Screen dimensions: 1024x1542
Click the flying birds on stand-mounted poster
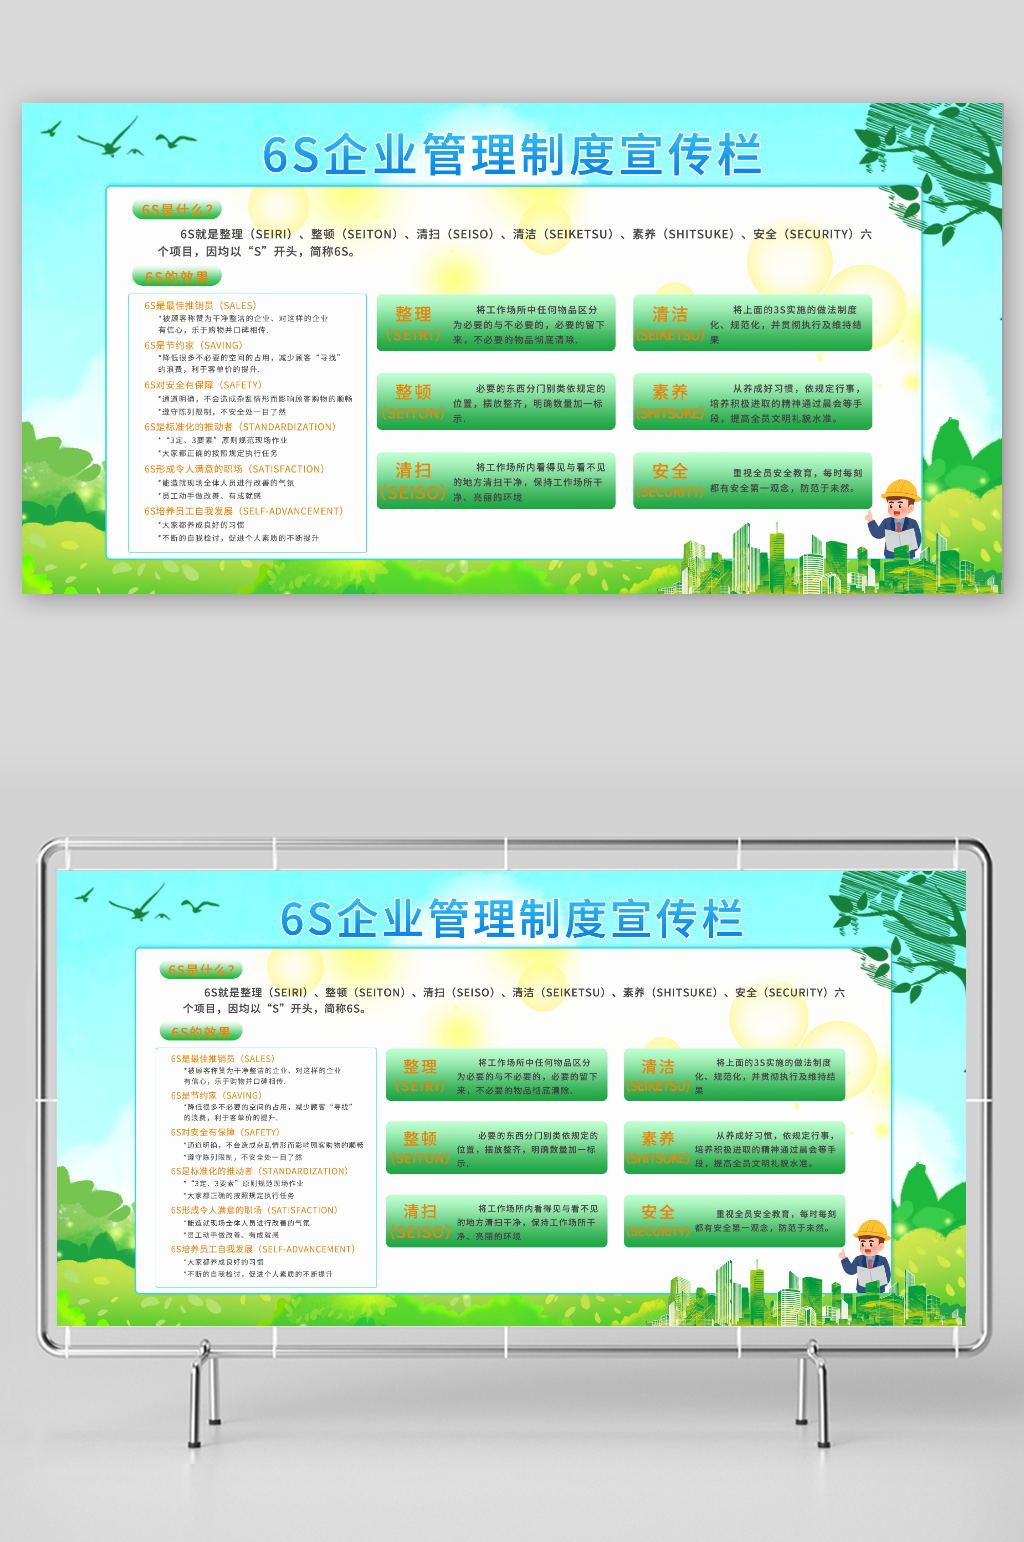pos(148,901)
